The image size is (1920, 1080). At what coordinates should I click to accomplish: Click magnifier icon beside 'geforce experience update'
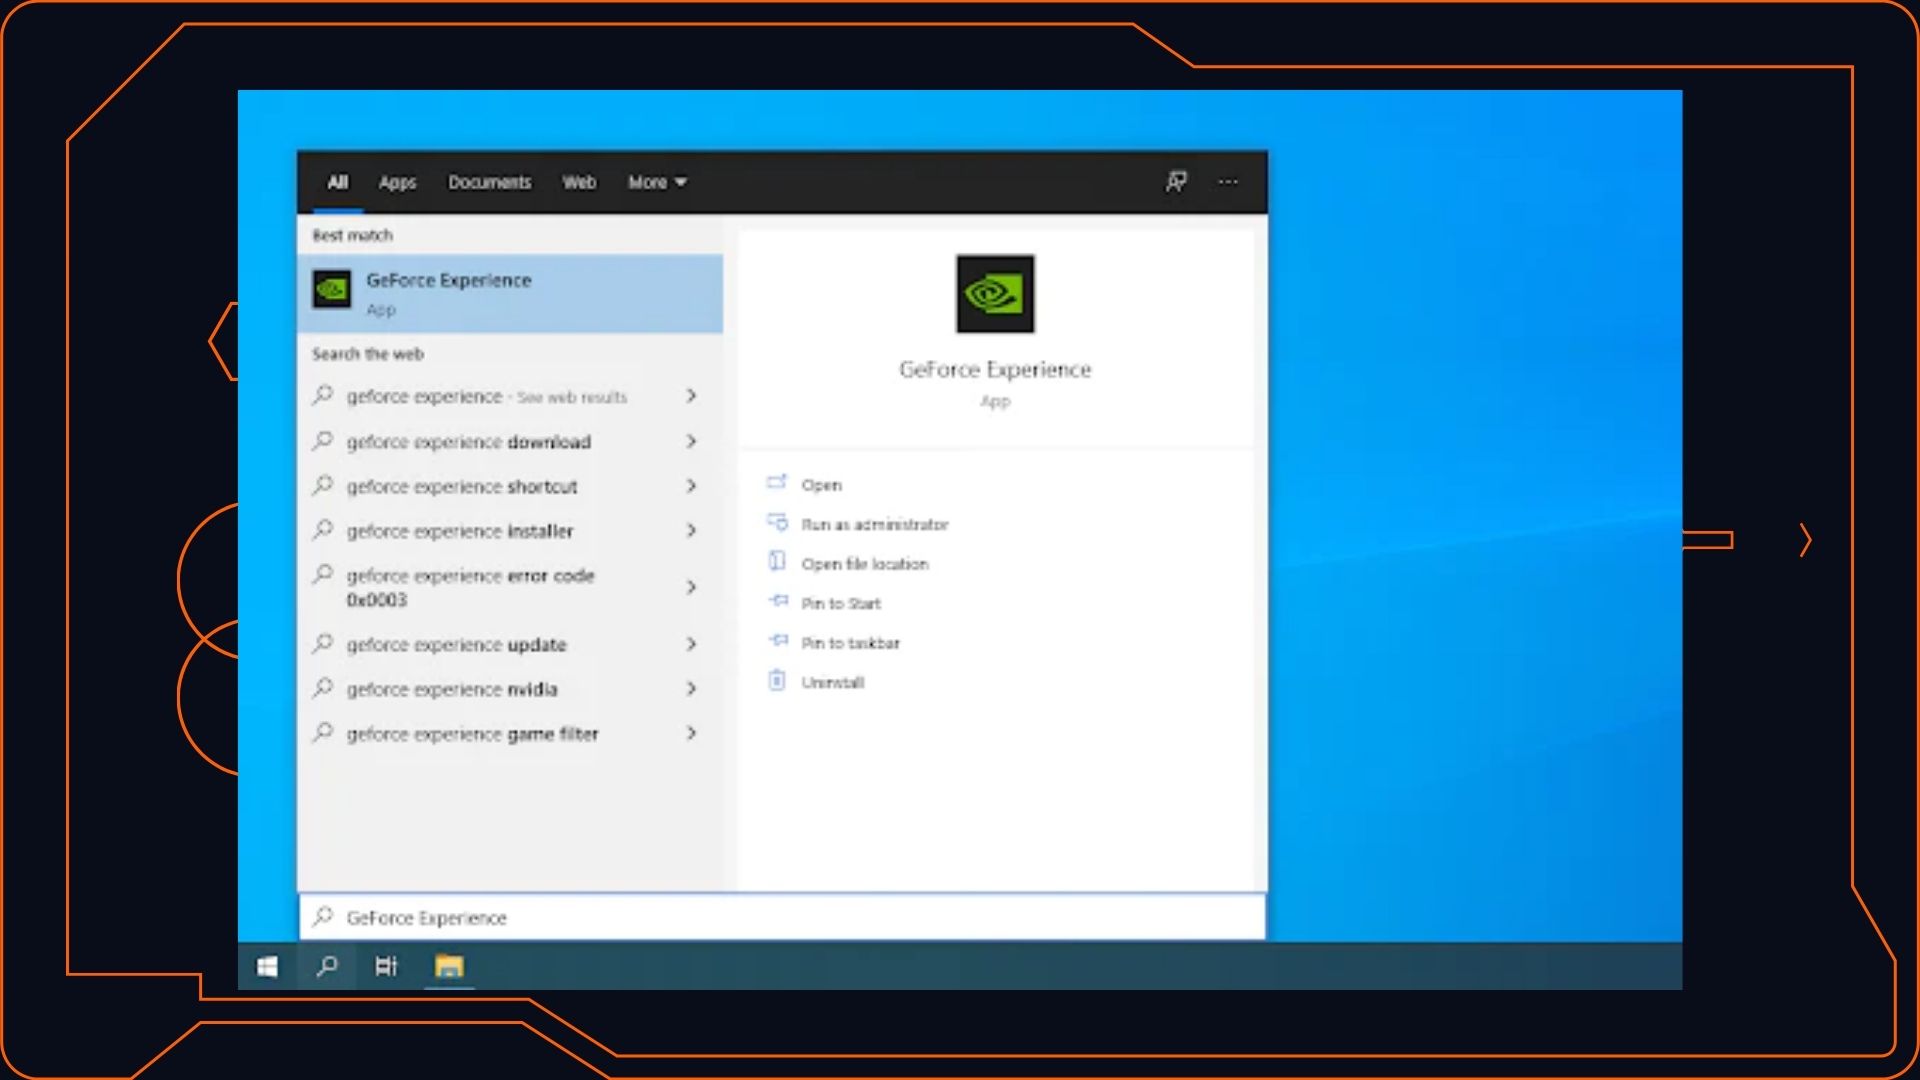322,643
